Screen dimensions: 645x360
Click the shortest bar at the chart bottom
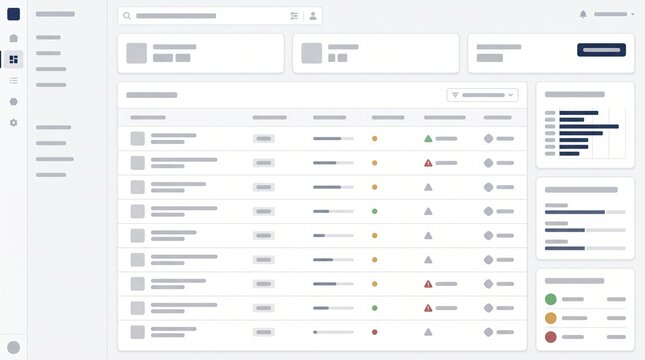coord(569,153)
